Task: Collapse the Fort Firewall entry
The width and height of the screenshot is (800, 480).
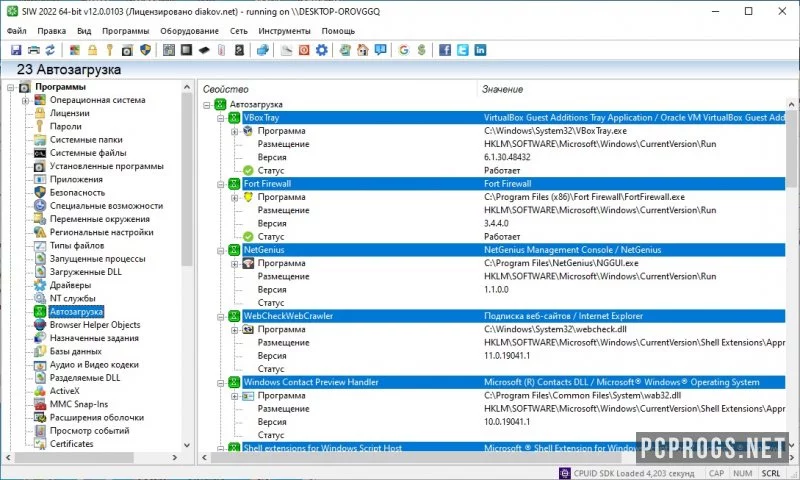Action: (x=220, y=184)
